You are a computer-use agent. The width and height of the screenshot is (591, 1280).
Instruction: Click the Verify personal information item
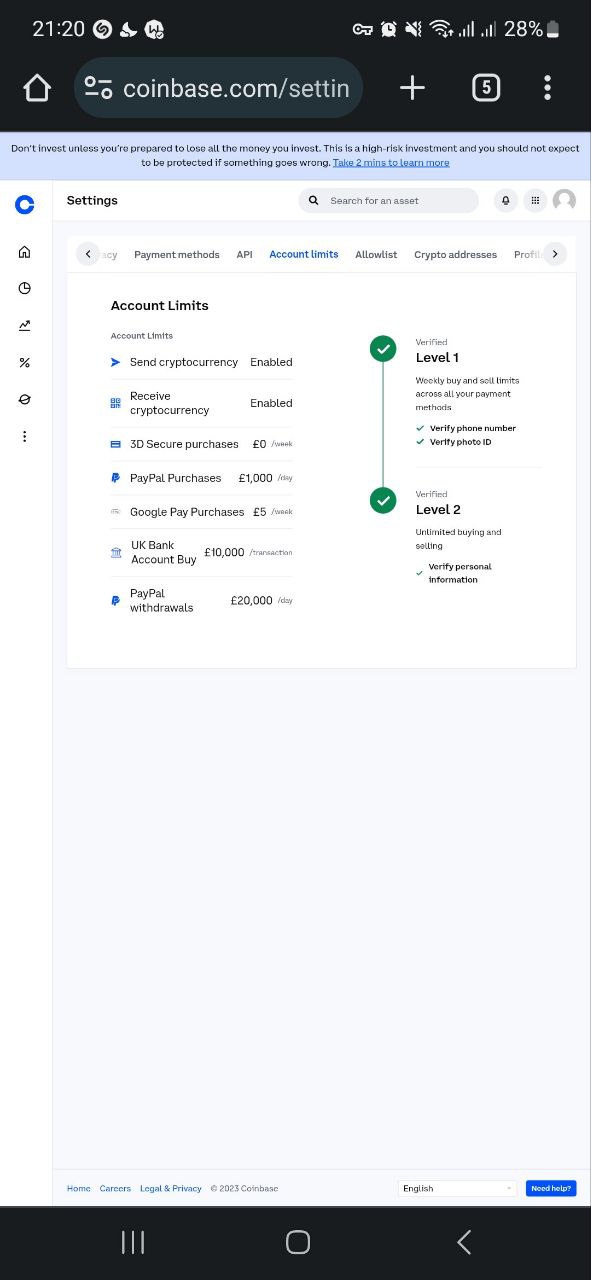pyautogui.click(x=454, y=573)
